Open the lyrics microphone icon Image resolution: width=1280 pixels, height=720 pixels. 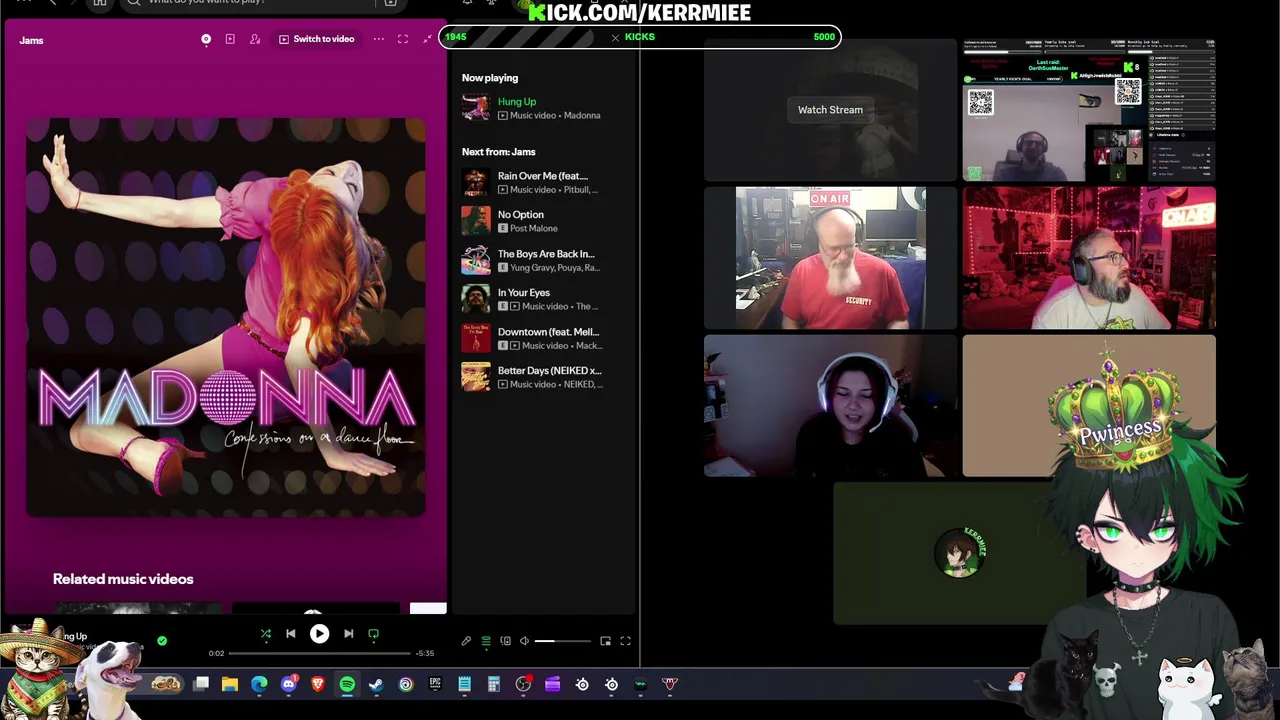[x=466, y=641]
